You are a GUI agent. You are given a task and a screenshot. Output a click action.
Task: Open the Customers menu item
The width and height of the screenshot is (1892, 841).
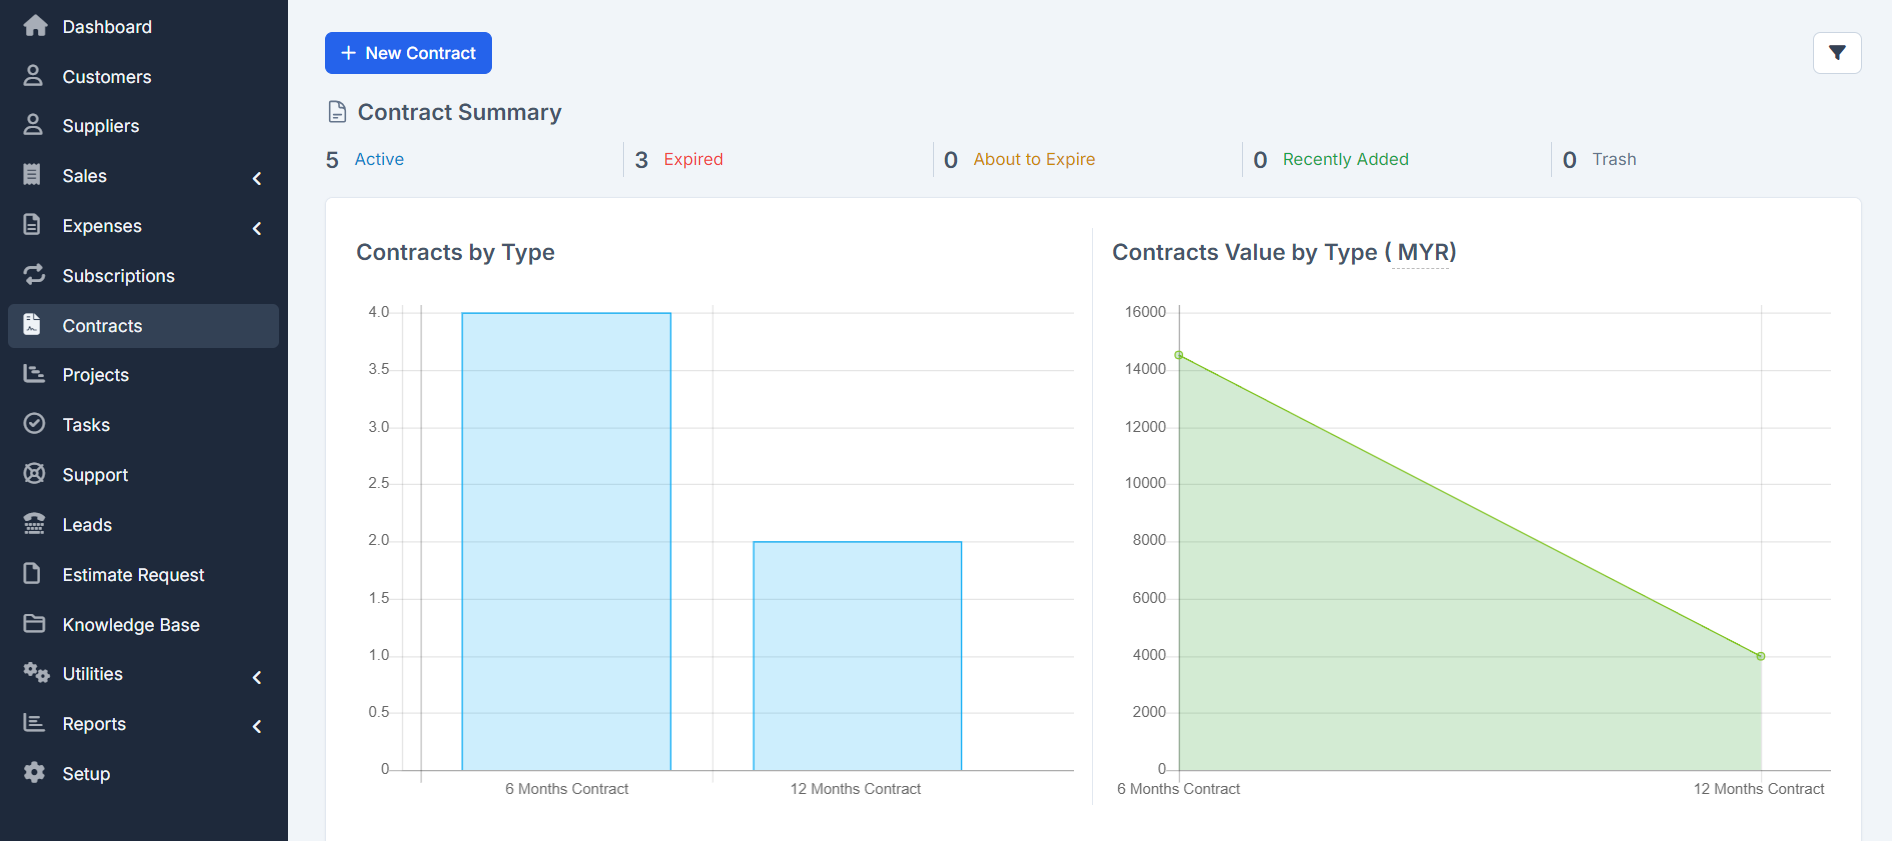click(106, 77)
